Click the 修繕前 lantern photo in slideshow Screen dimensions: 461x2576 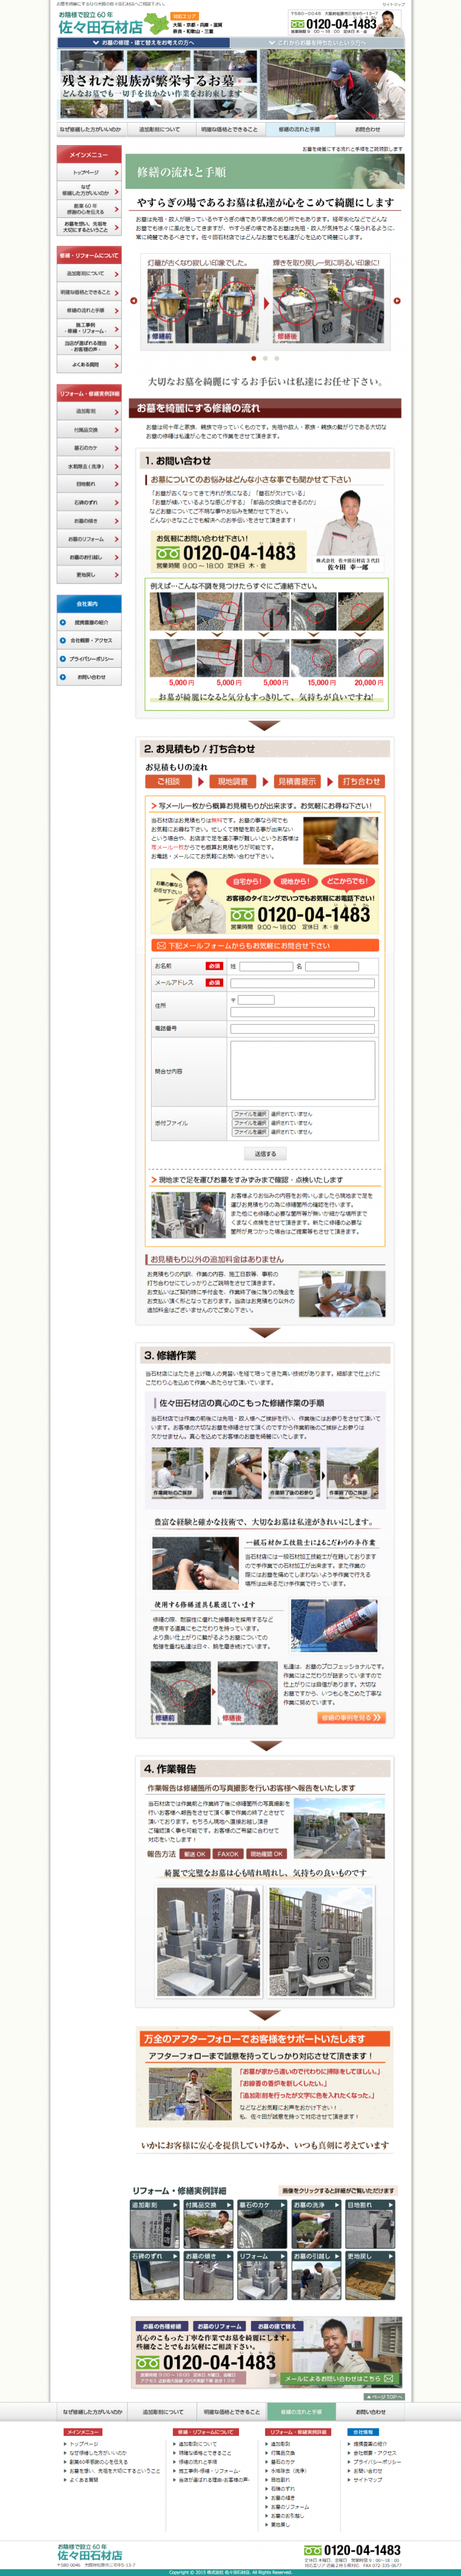tap(204, 305)
